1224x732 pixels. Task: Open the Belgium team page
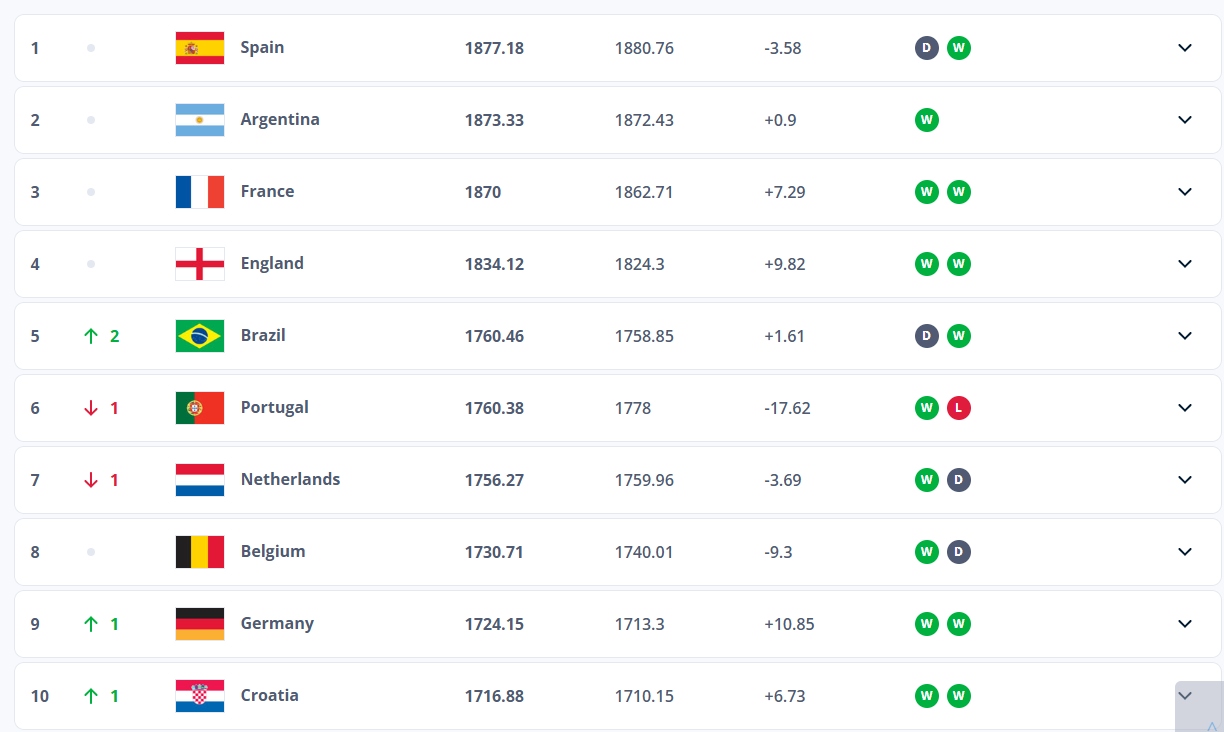(x=271, y=551)
